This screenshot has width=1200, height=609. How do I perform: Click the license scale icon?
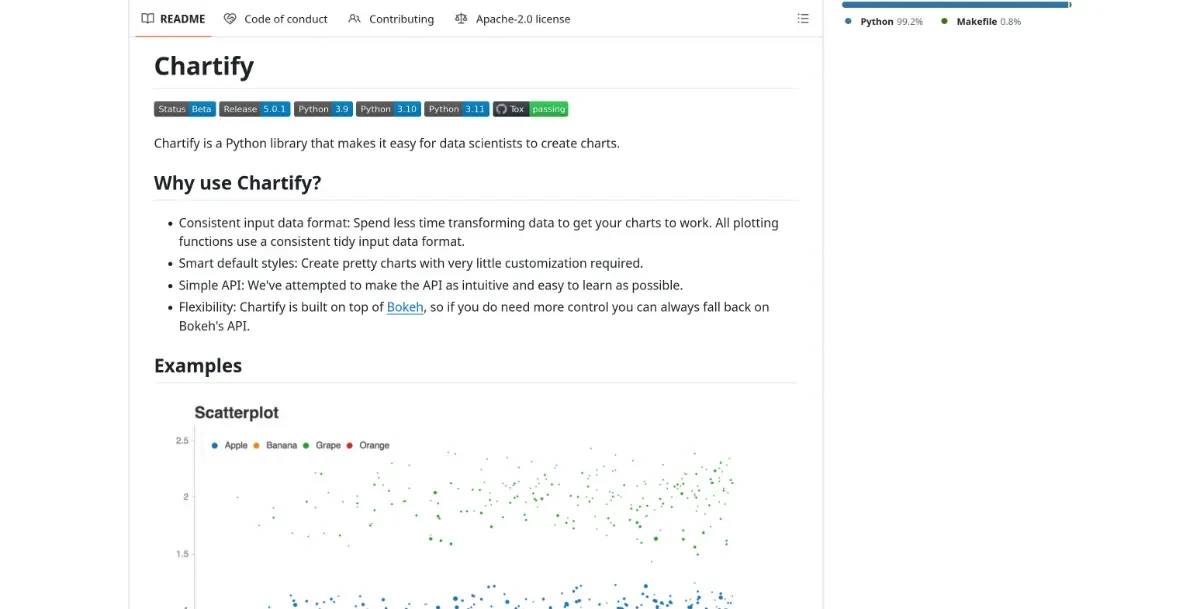(x=461, y=19)
